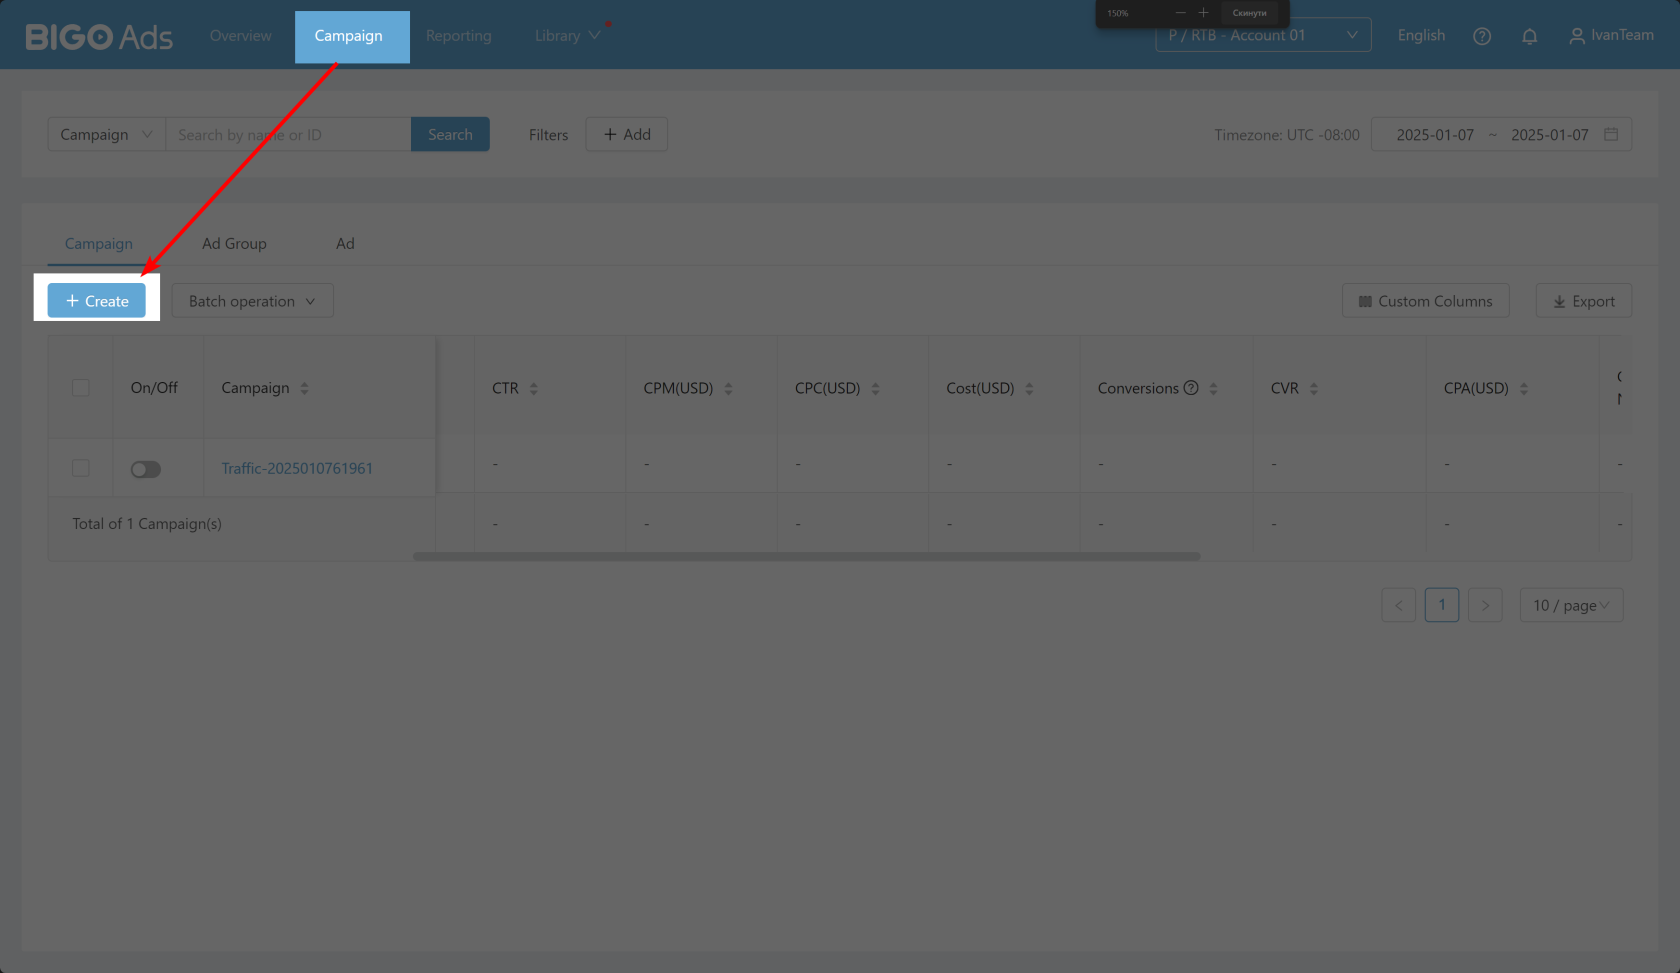Open the Campaign search type dropdown
The image size is (1680, 973).
coord(106,134)
